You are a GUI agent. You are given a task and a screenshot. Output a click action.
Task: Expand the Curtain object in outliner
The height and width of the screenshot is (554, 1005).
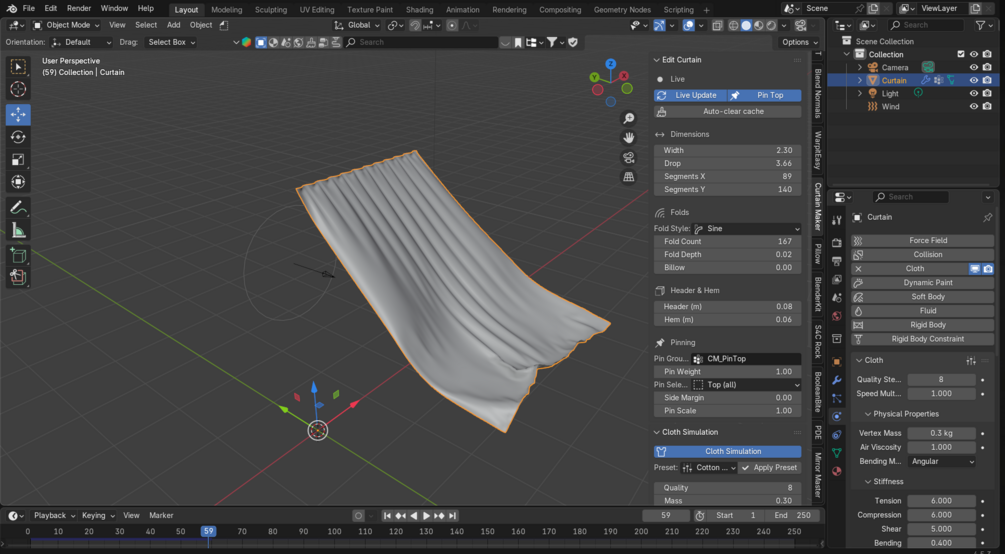(x=860, y=80)
